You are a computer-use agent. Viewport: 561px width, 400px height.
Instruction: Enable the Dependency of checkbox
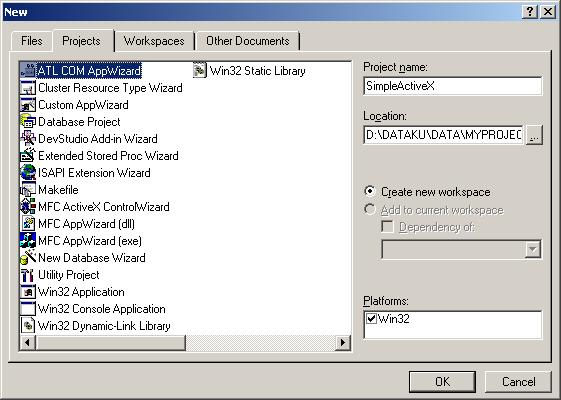tap(387, 226)
